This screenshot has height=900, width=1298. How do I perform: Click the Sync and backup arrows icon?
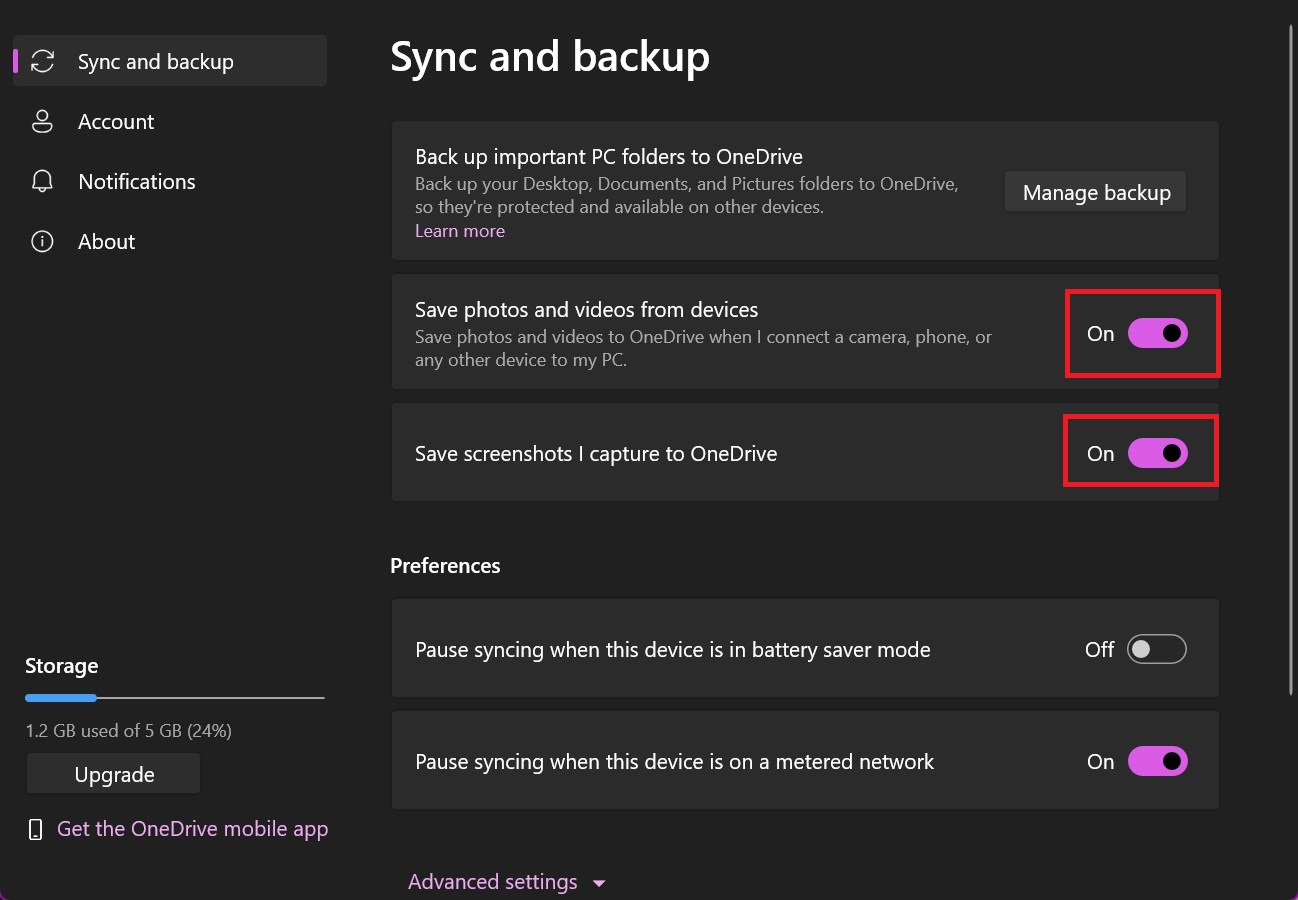pos(42,61)
